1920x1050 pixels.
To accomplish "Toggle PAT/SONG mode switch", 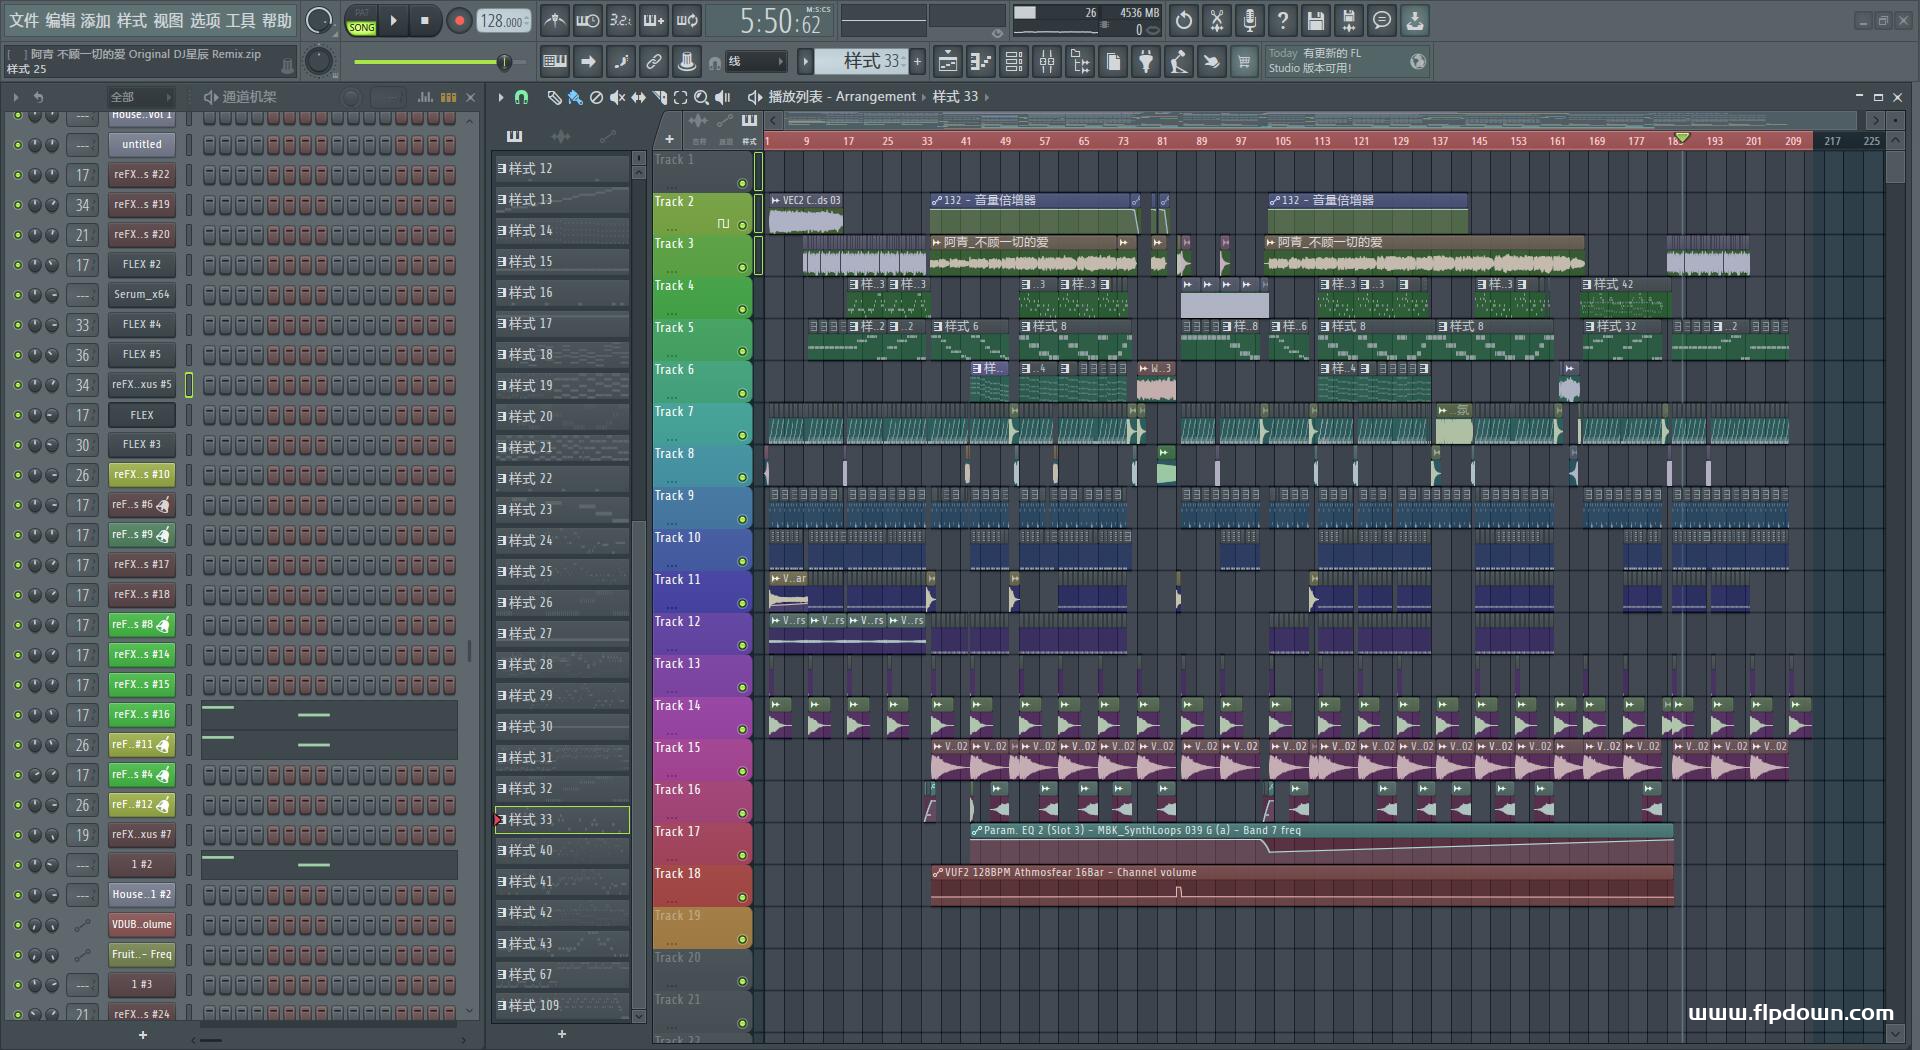I will pos(362,21).
